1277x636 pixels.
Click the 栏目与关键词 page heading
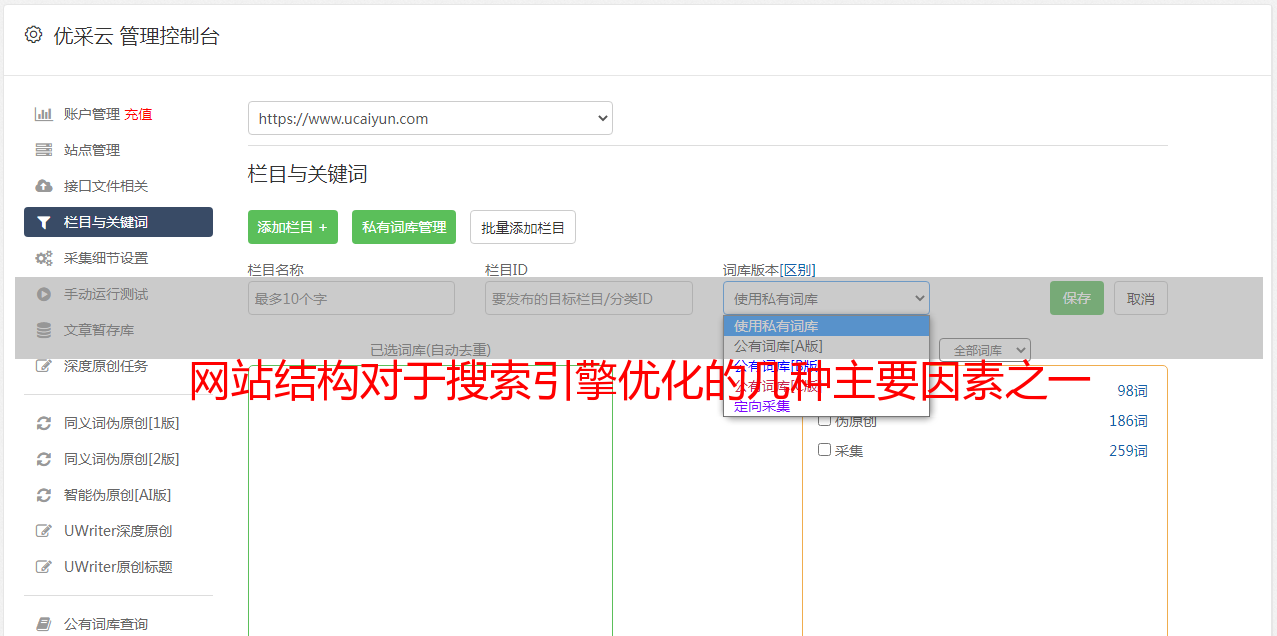pyautogui.click(x=308, y=174)
